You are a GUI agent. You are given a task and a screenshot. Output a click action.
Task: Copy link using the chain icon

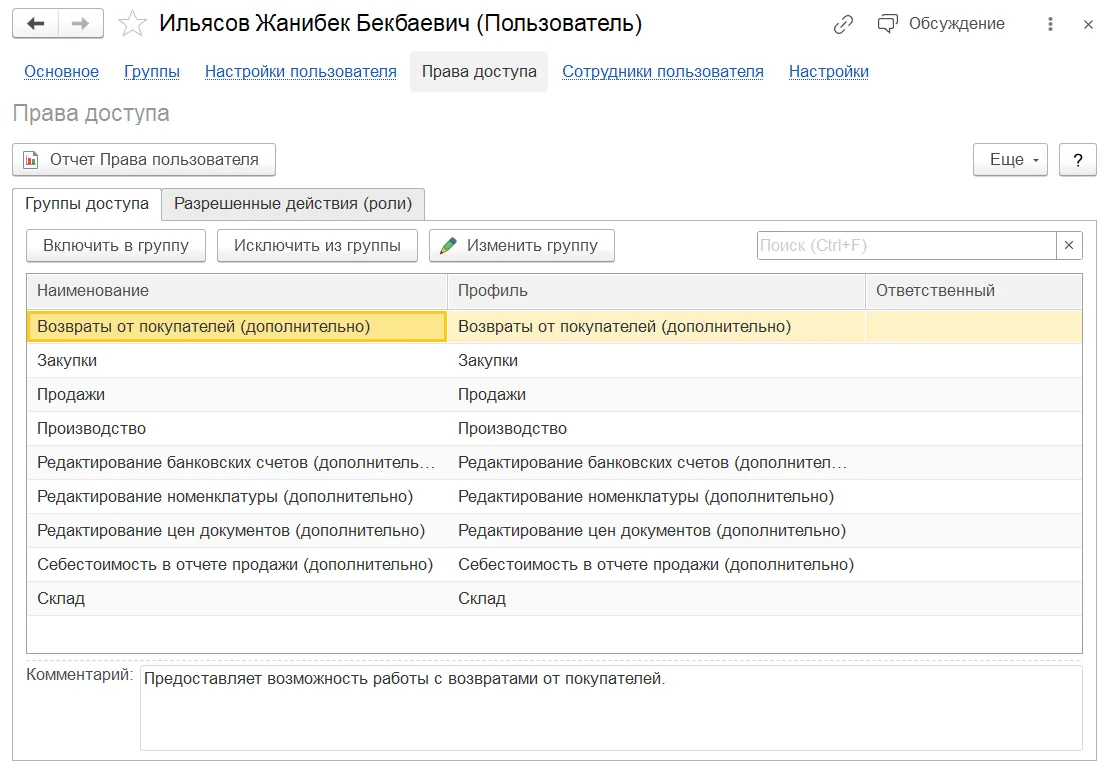tap(843, 25)
